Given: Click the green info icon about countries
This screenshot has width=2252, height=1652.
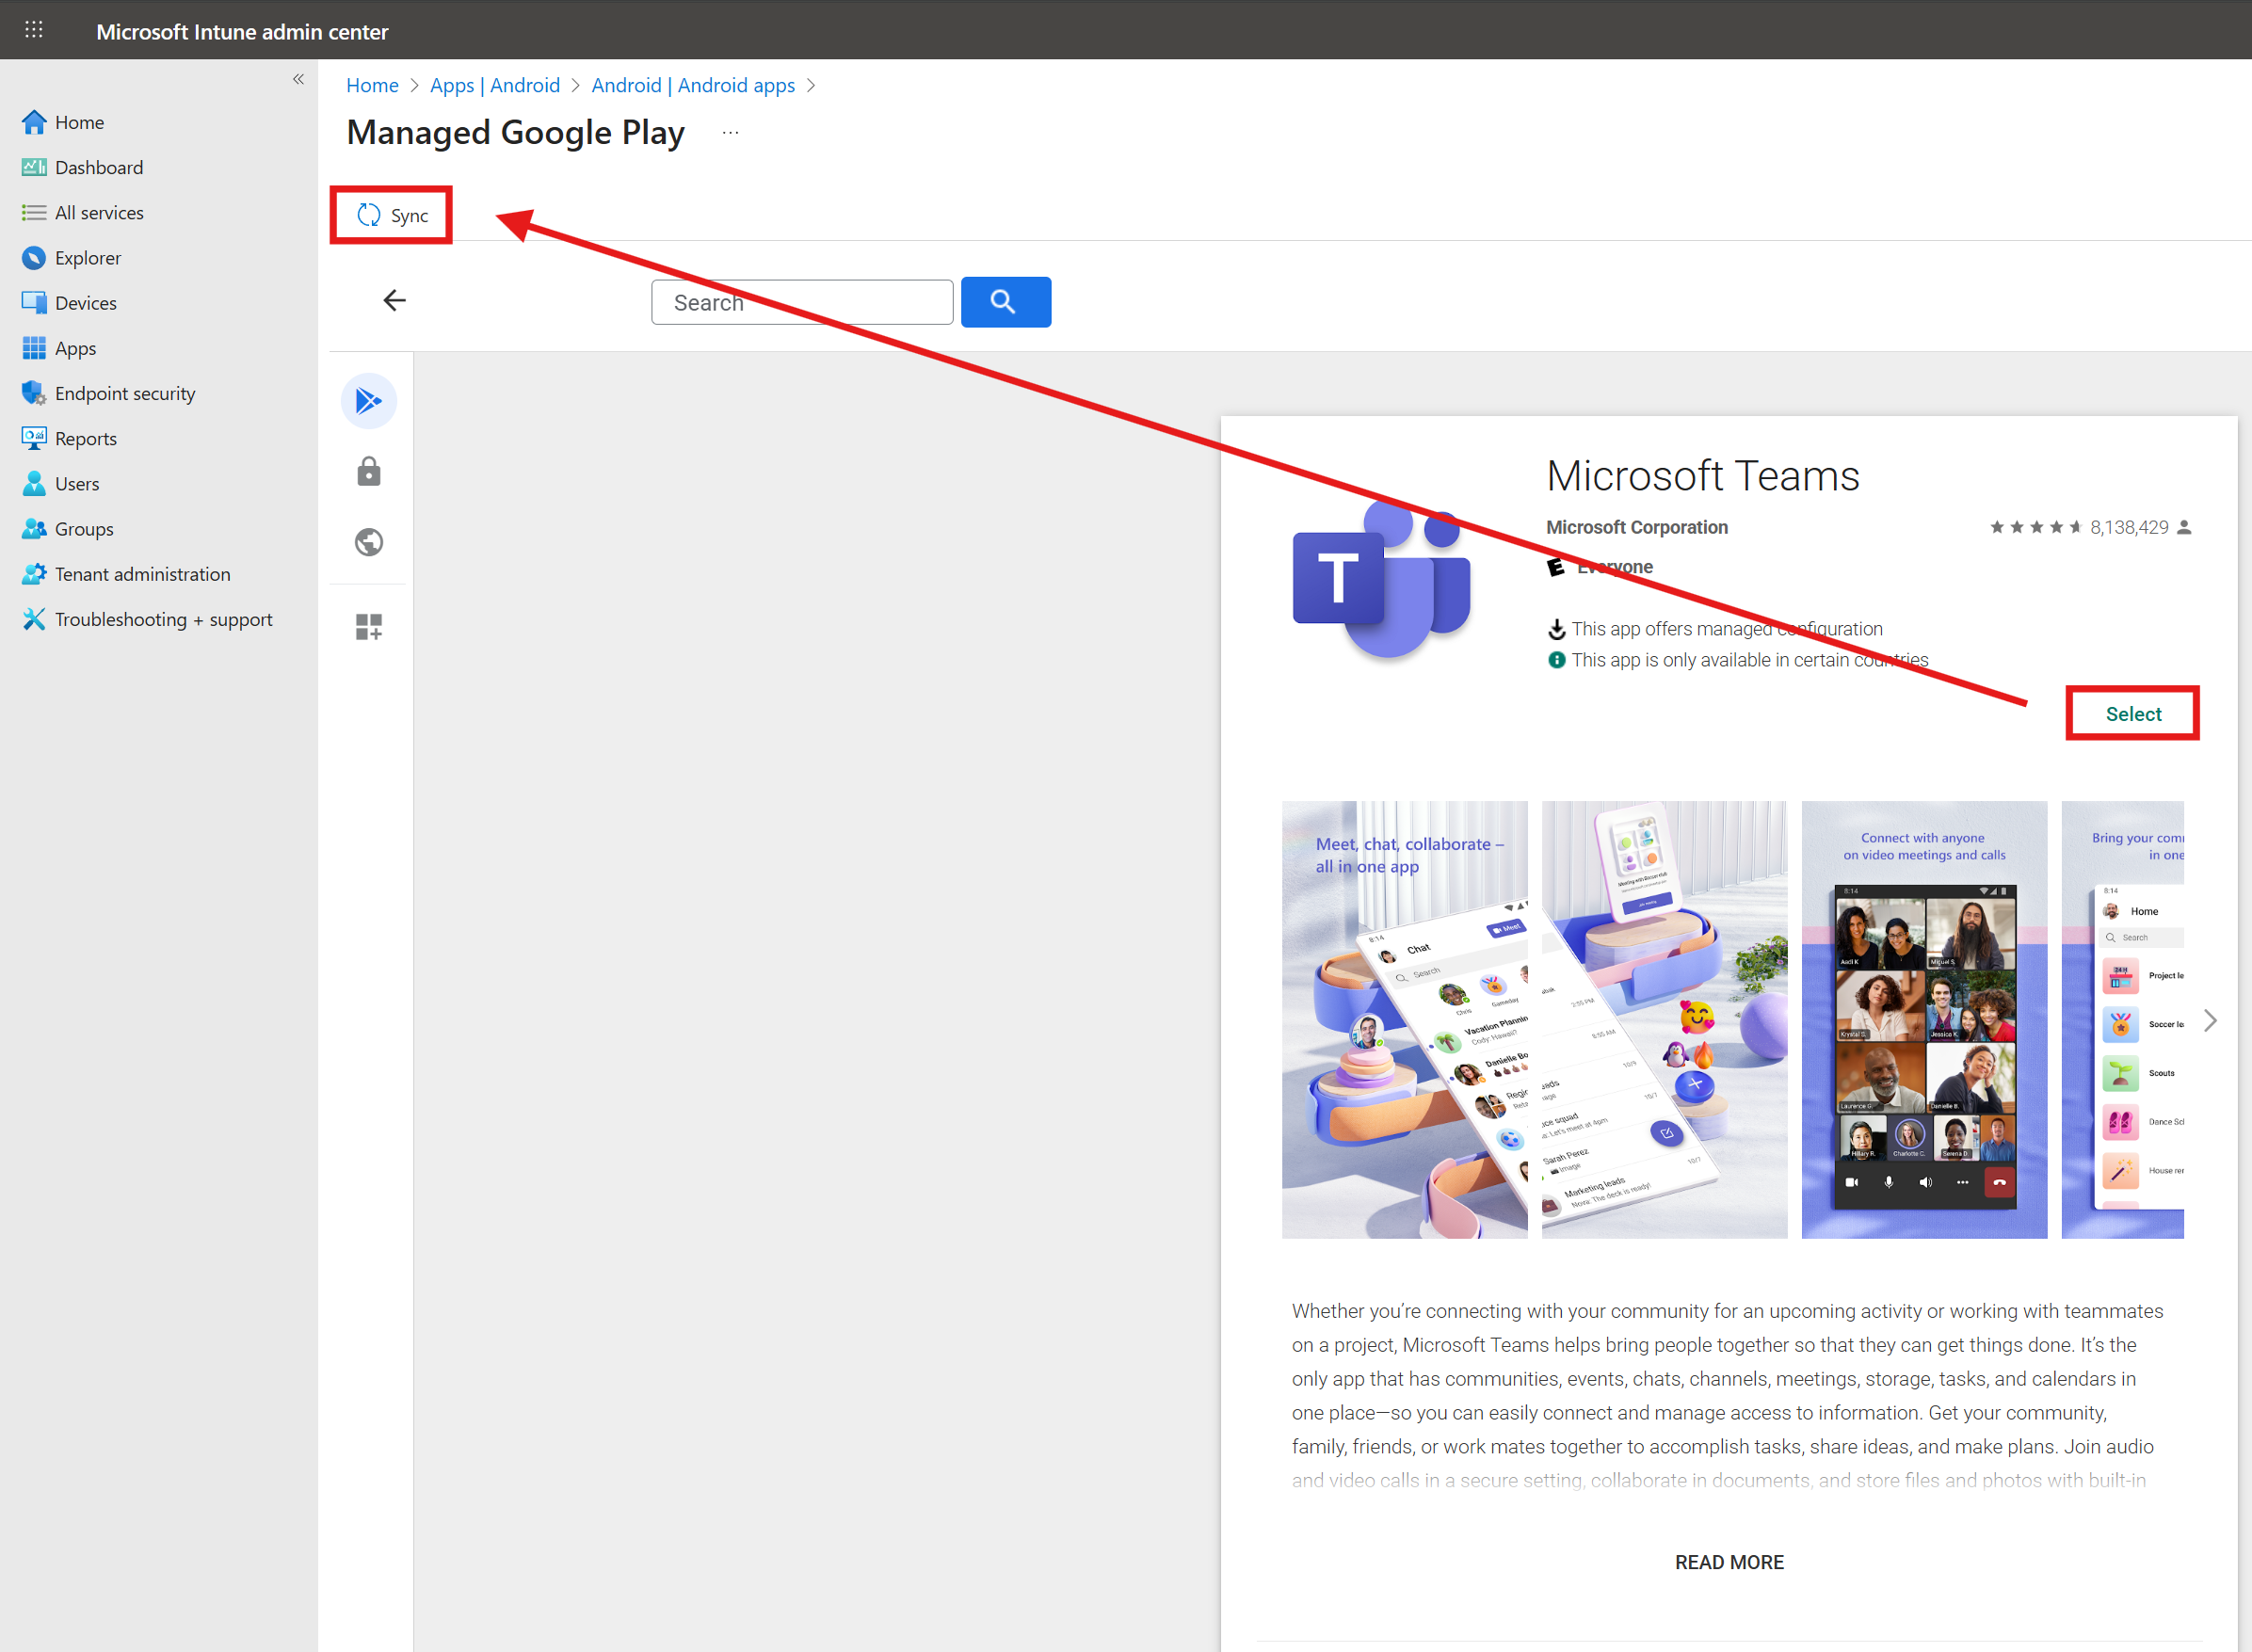Looking at the screenshot, I should [1557, 660].
